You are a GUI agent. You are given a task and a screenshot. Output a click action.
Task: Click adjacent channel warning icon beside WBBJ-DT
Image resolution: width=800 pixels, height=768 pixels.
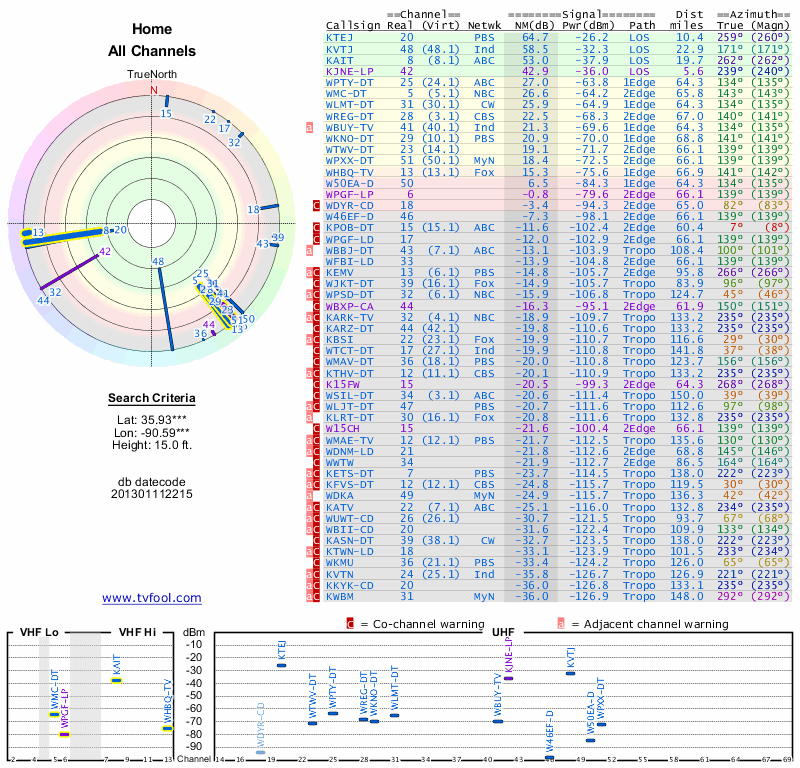309,250
